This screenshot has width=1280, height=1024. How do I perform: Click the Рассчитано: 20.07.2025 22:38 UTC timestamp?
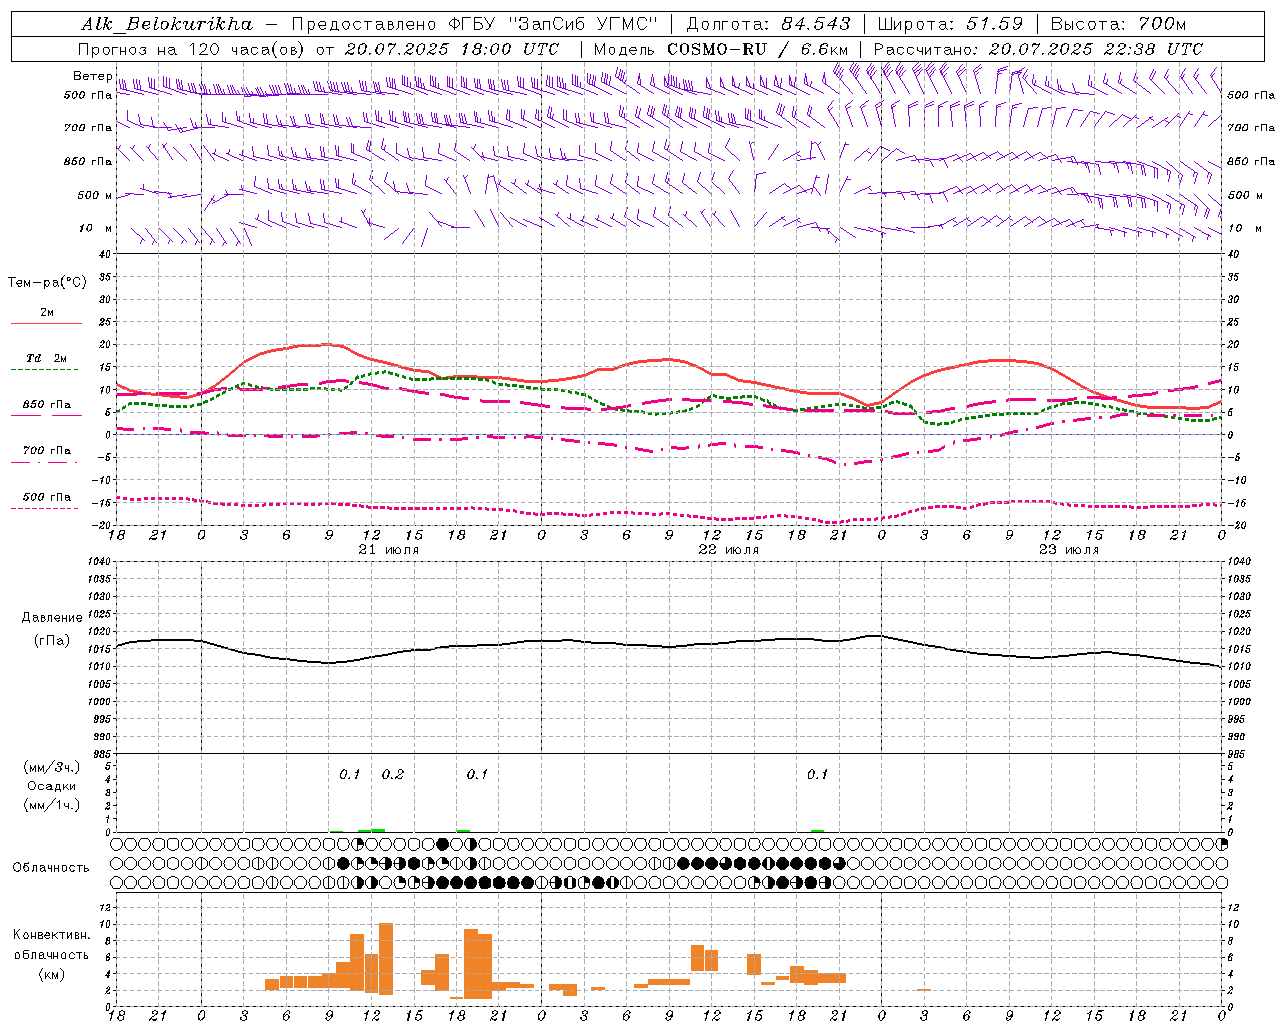[x=1038, y=49]
